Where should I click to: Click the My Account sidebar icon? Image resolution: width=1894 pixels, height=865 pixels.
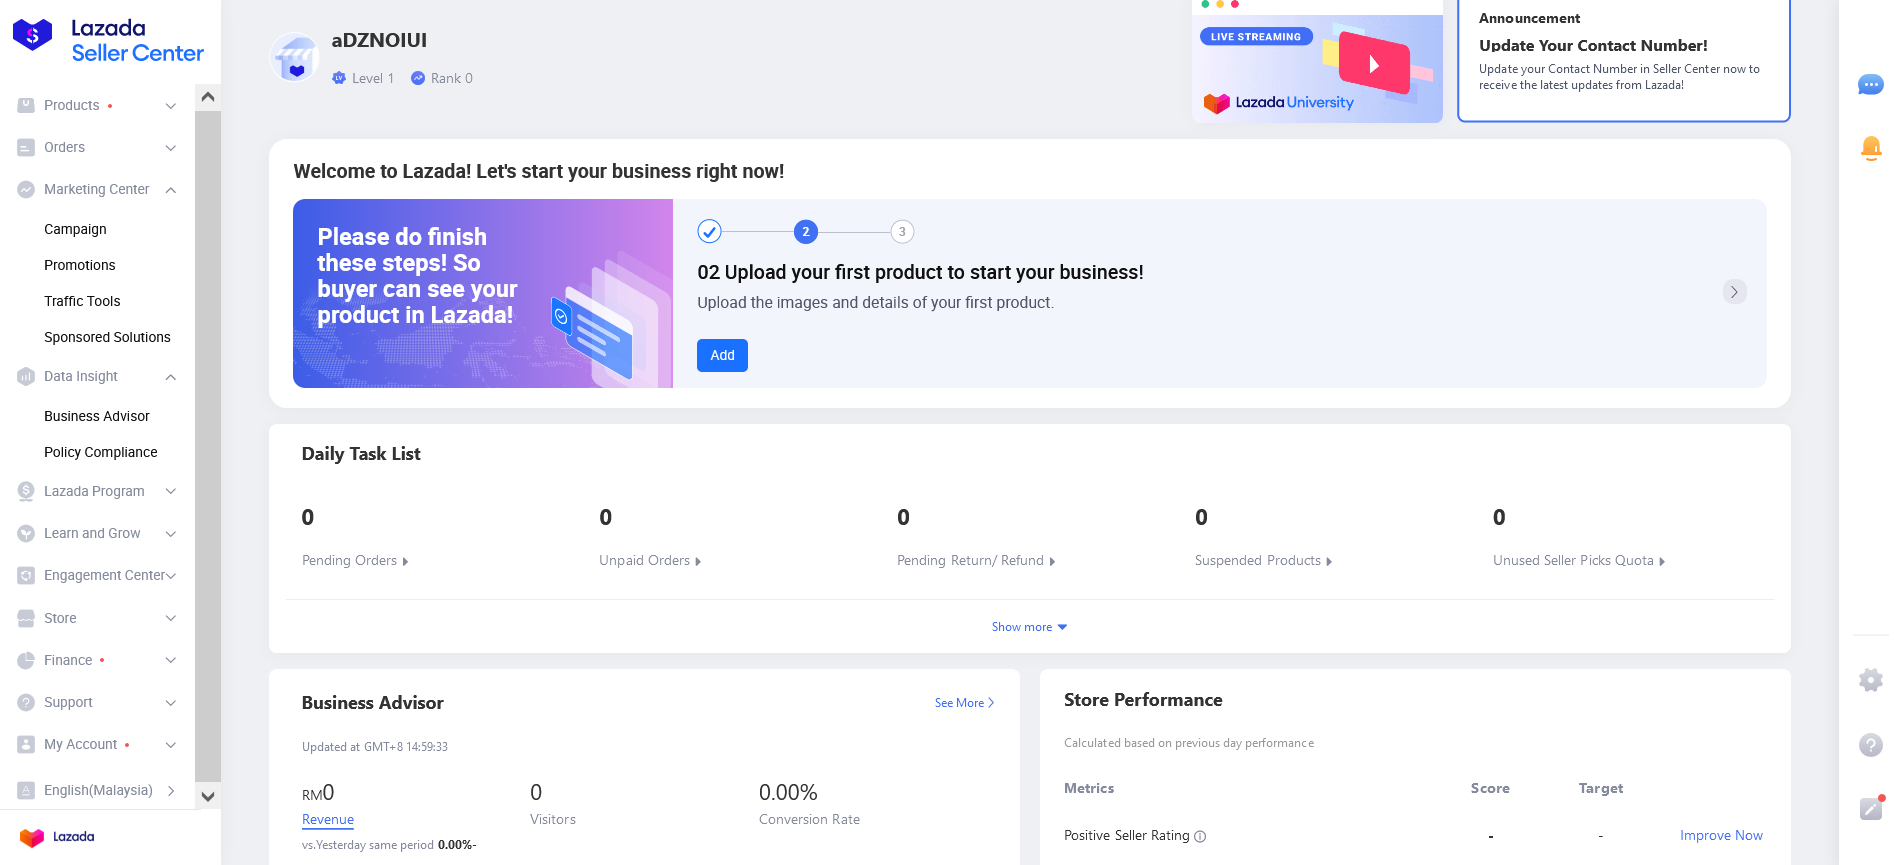(x=26, y=744)
